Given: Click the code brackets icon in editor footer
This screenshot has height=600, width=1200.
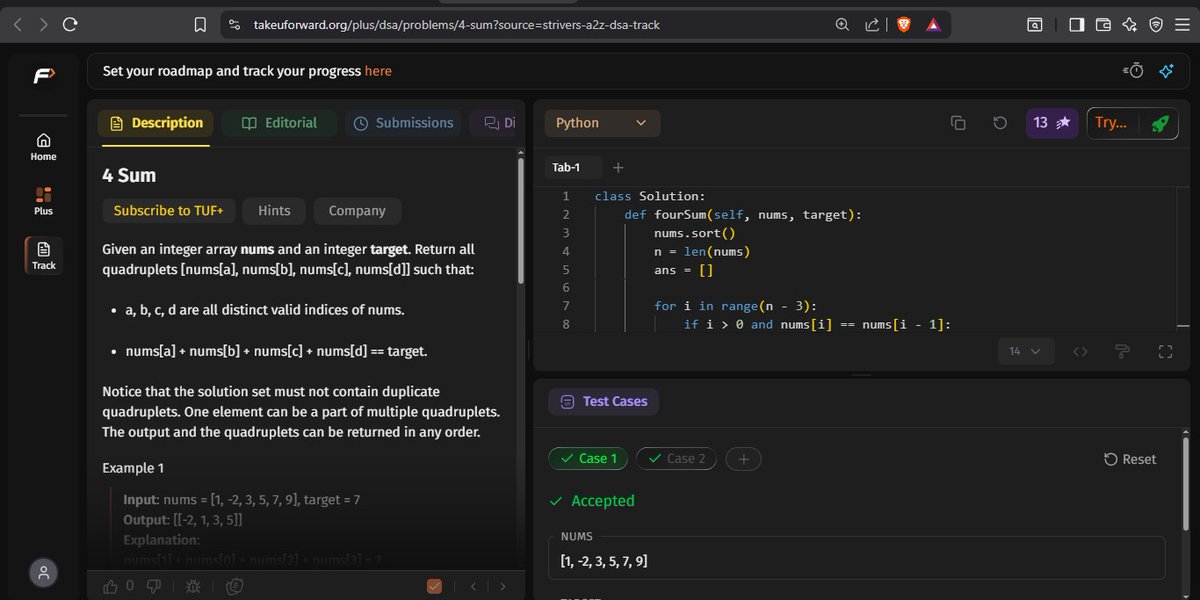Looking at the screenshot, I should tap(1080, 351).
